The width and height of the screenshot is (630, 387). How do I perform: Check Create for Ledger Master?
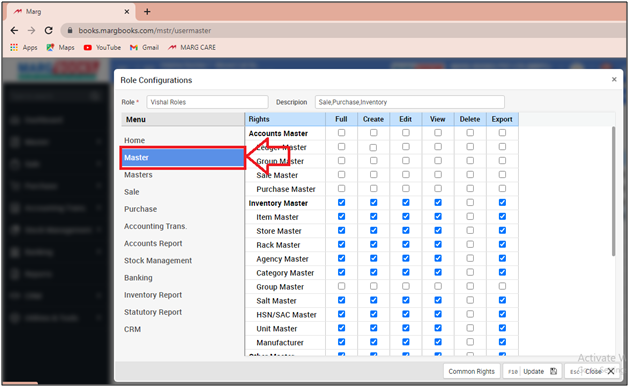374,147
